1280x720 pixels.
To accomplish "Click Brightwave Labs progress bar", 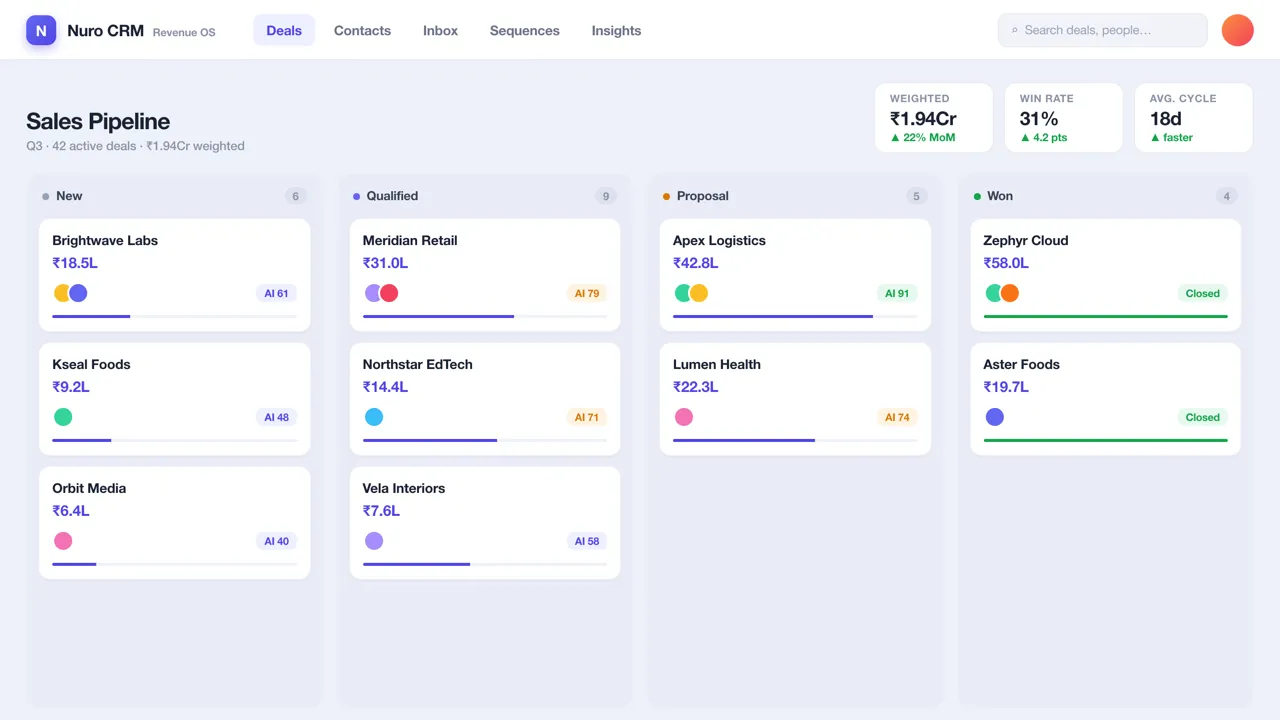I will [x=175, y=316].
